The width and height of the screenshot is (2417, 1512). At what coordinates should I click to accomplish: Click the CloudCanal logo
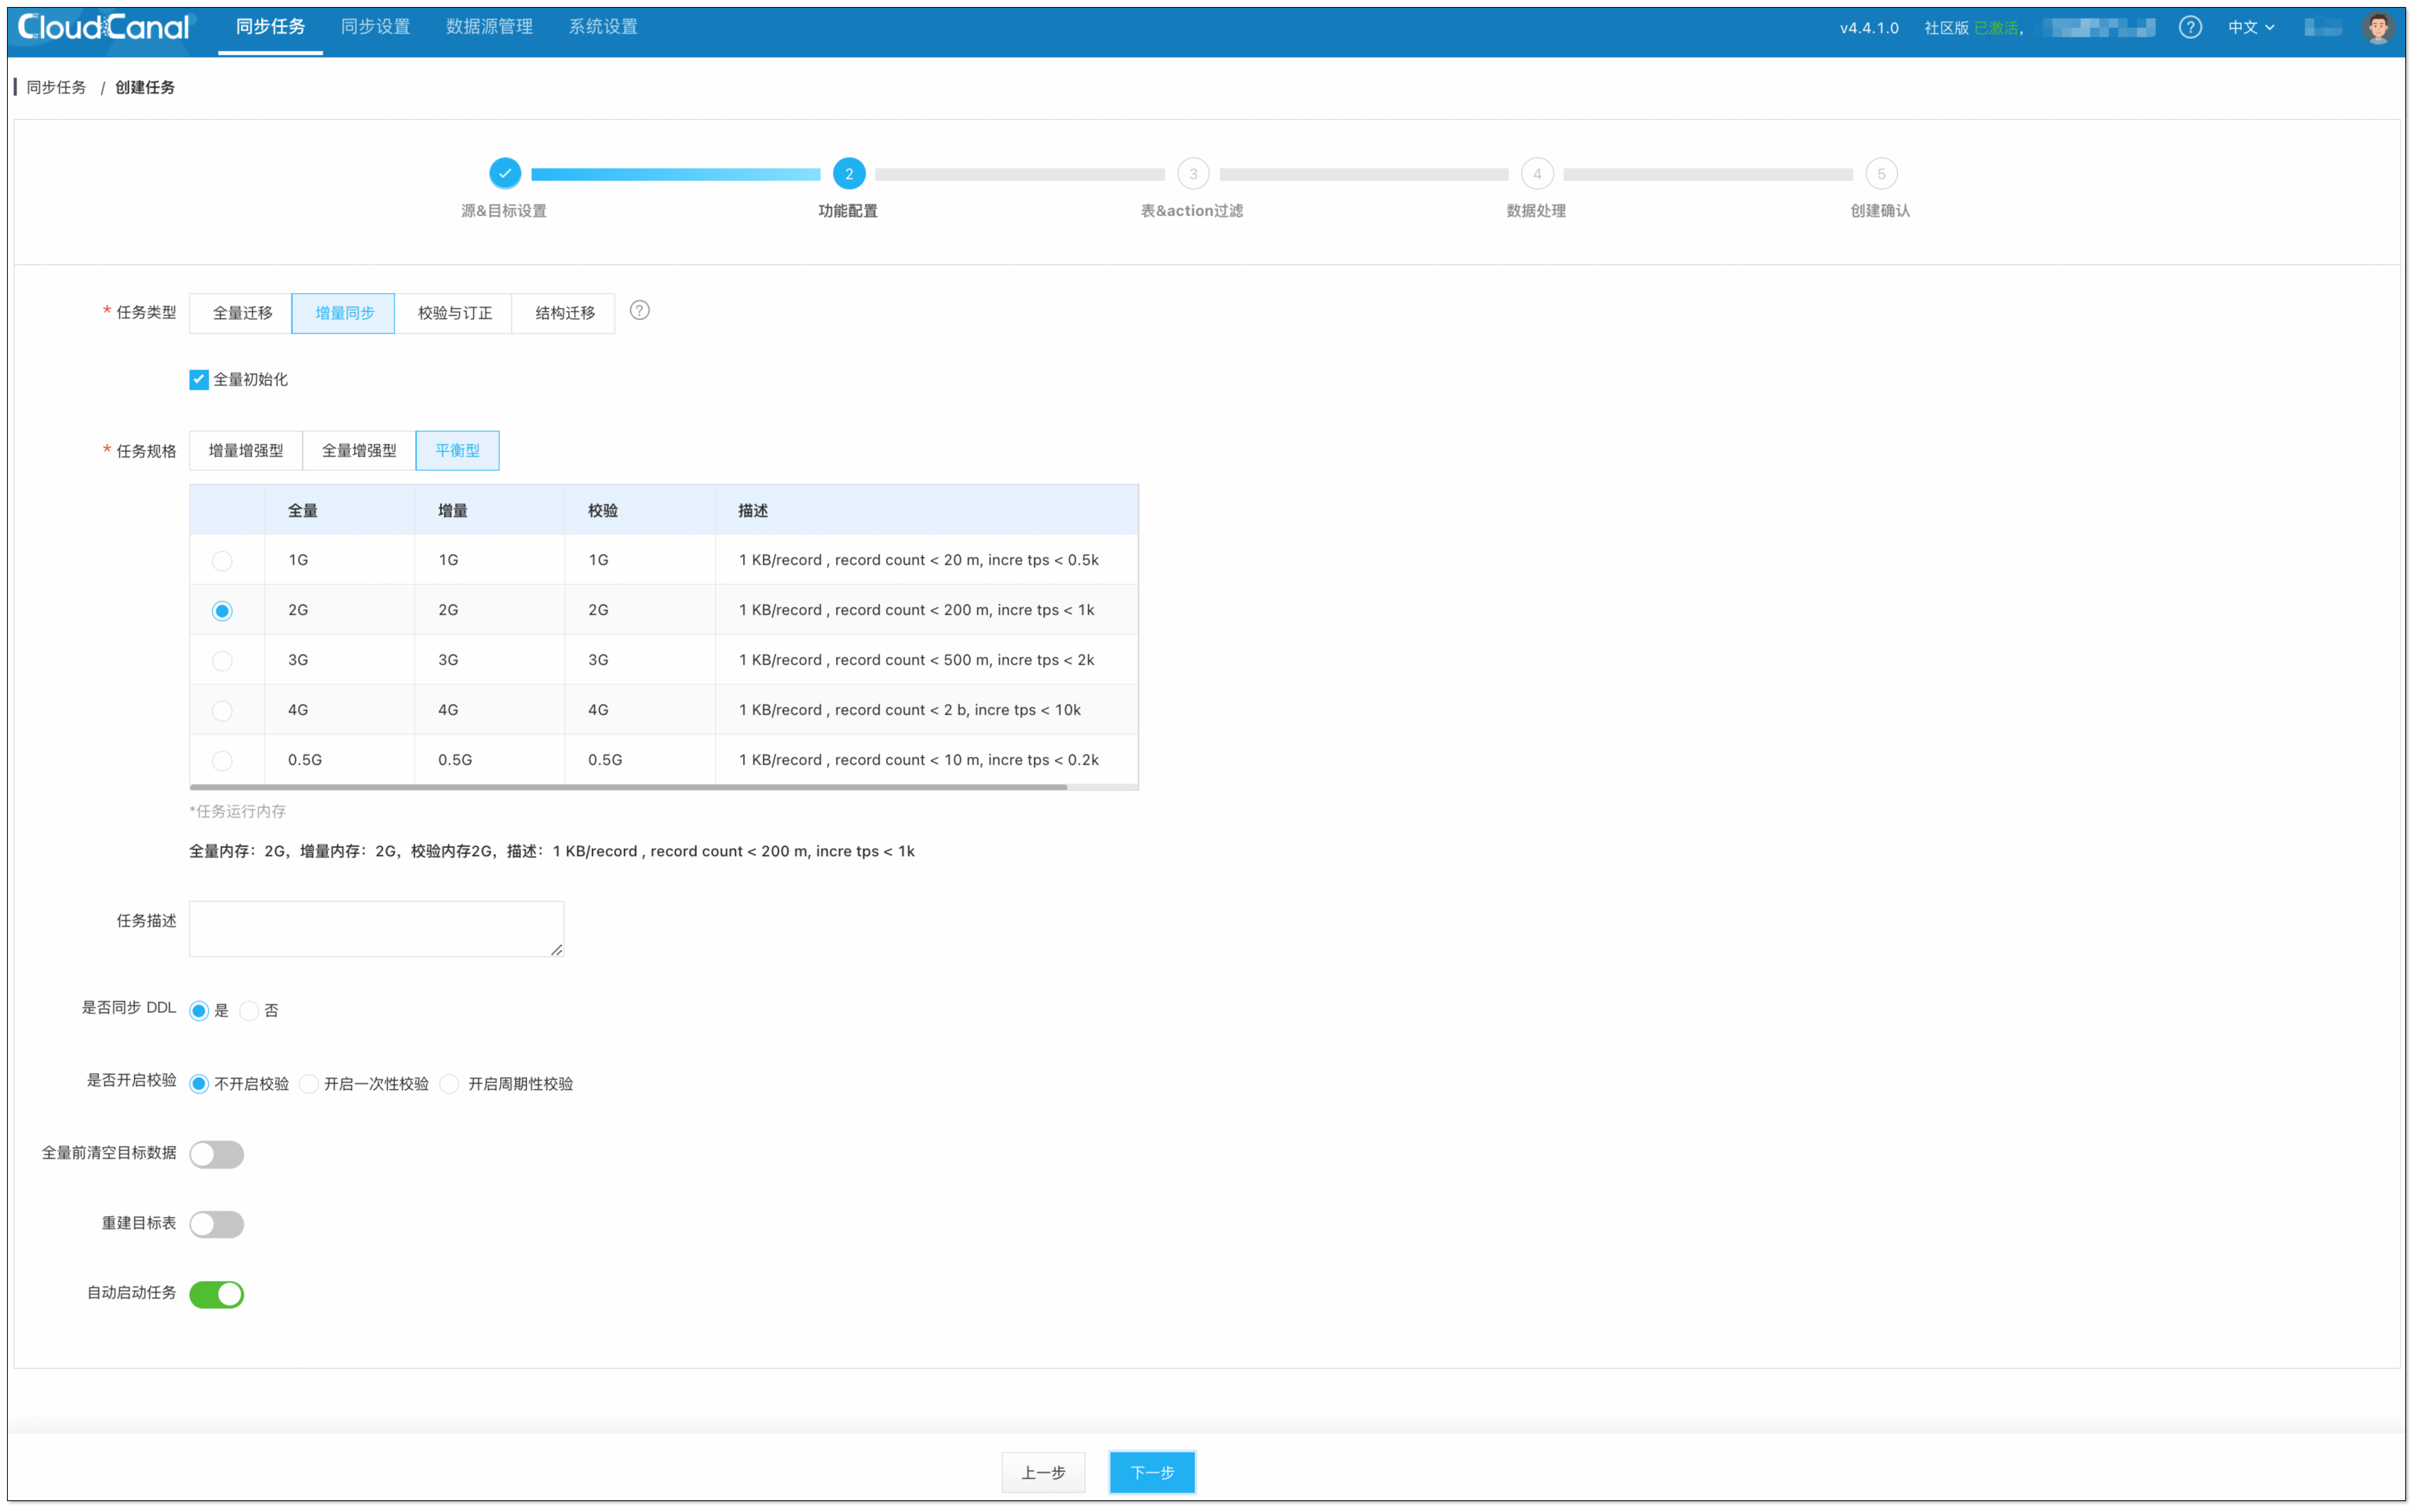[104, 27]
